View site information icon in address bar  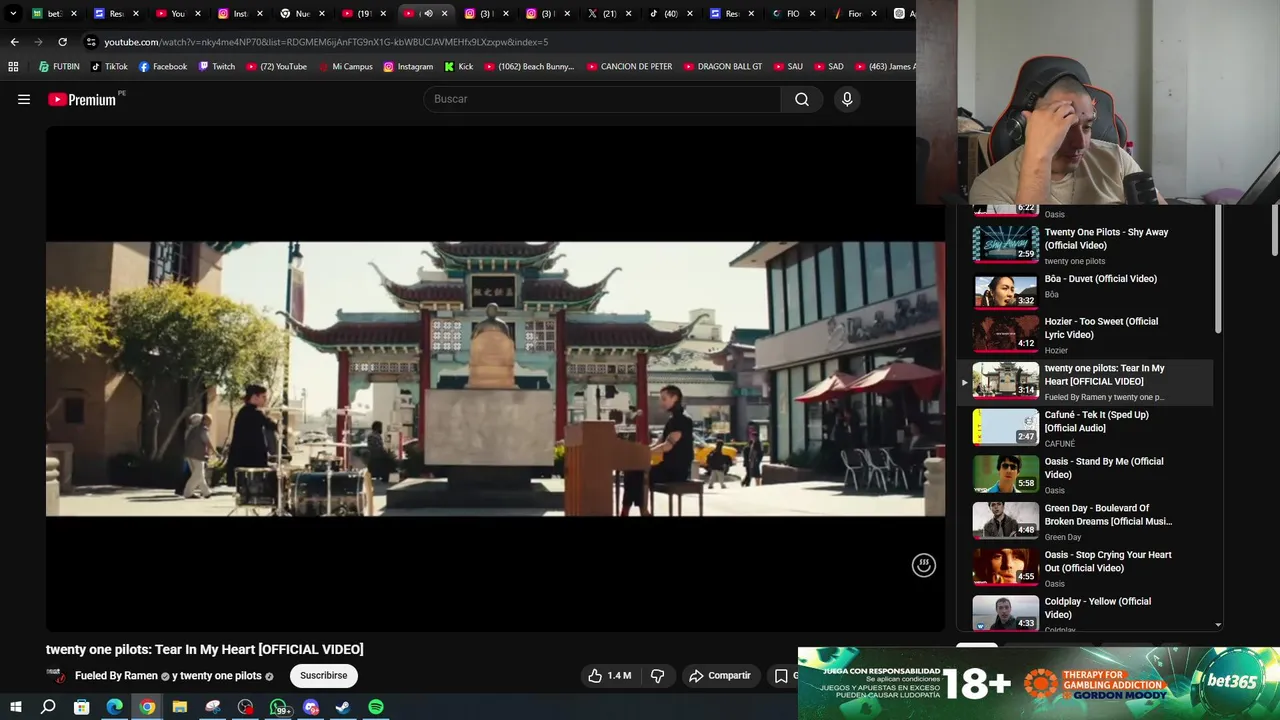[91, 42]
